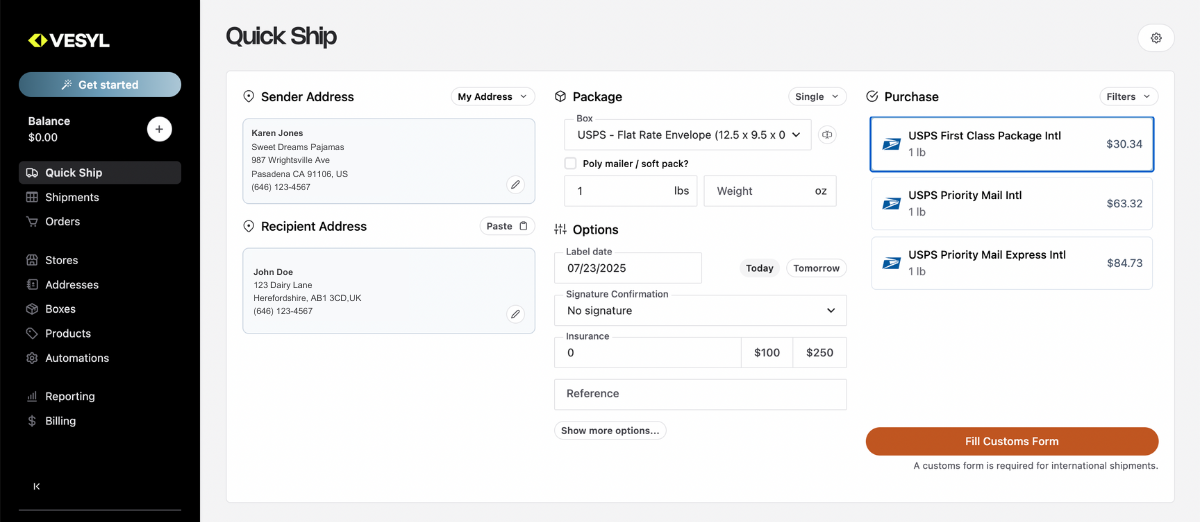
Task: Select USPS Priority Mail Intl rate
Action: 1012,204
